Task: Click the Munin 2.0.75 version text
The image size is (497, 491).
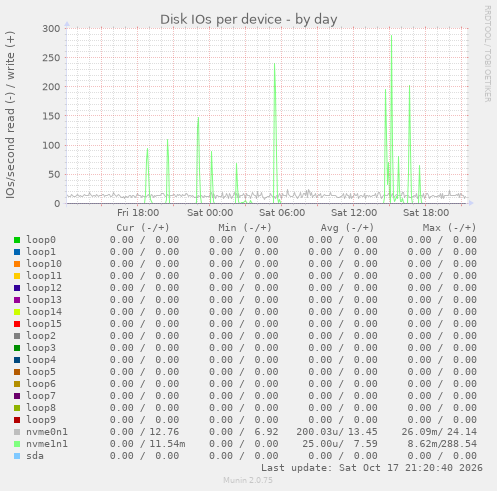Action: (248, 480)
